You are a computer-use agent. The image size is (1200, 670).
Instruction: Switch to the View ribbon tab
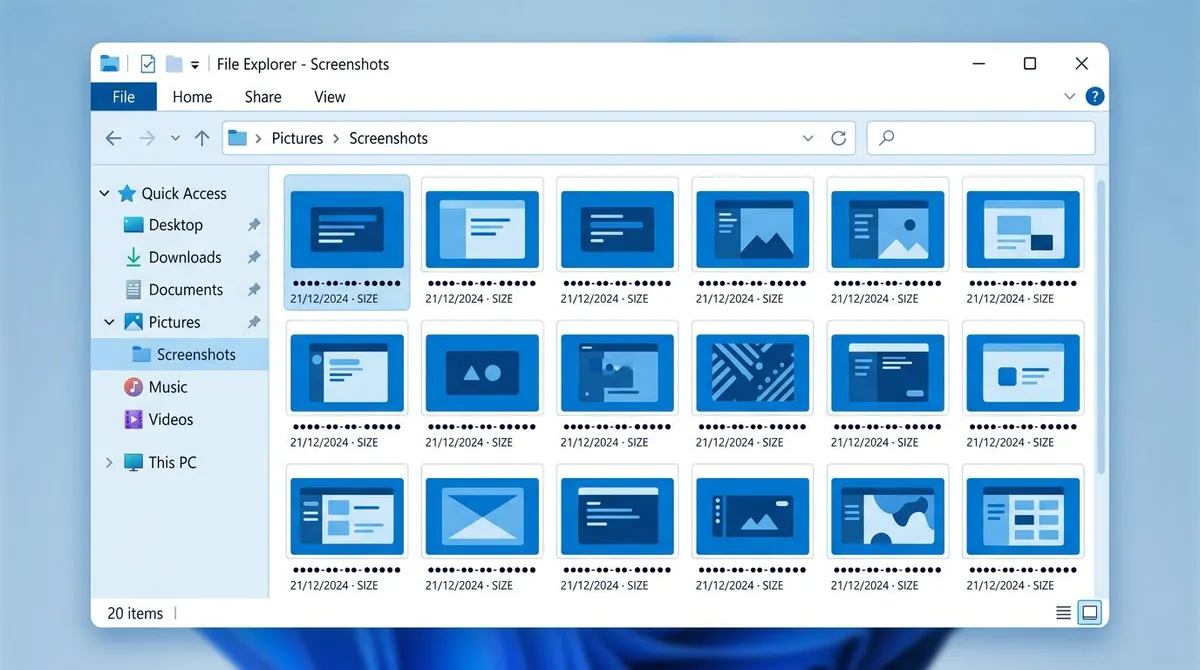pyautogui.click(x=330, y=97)
